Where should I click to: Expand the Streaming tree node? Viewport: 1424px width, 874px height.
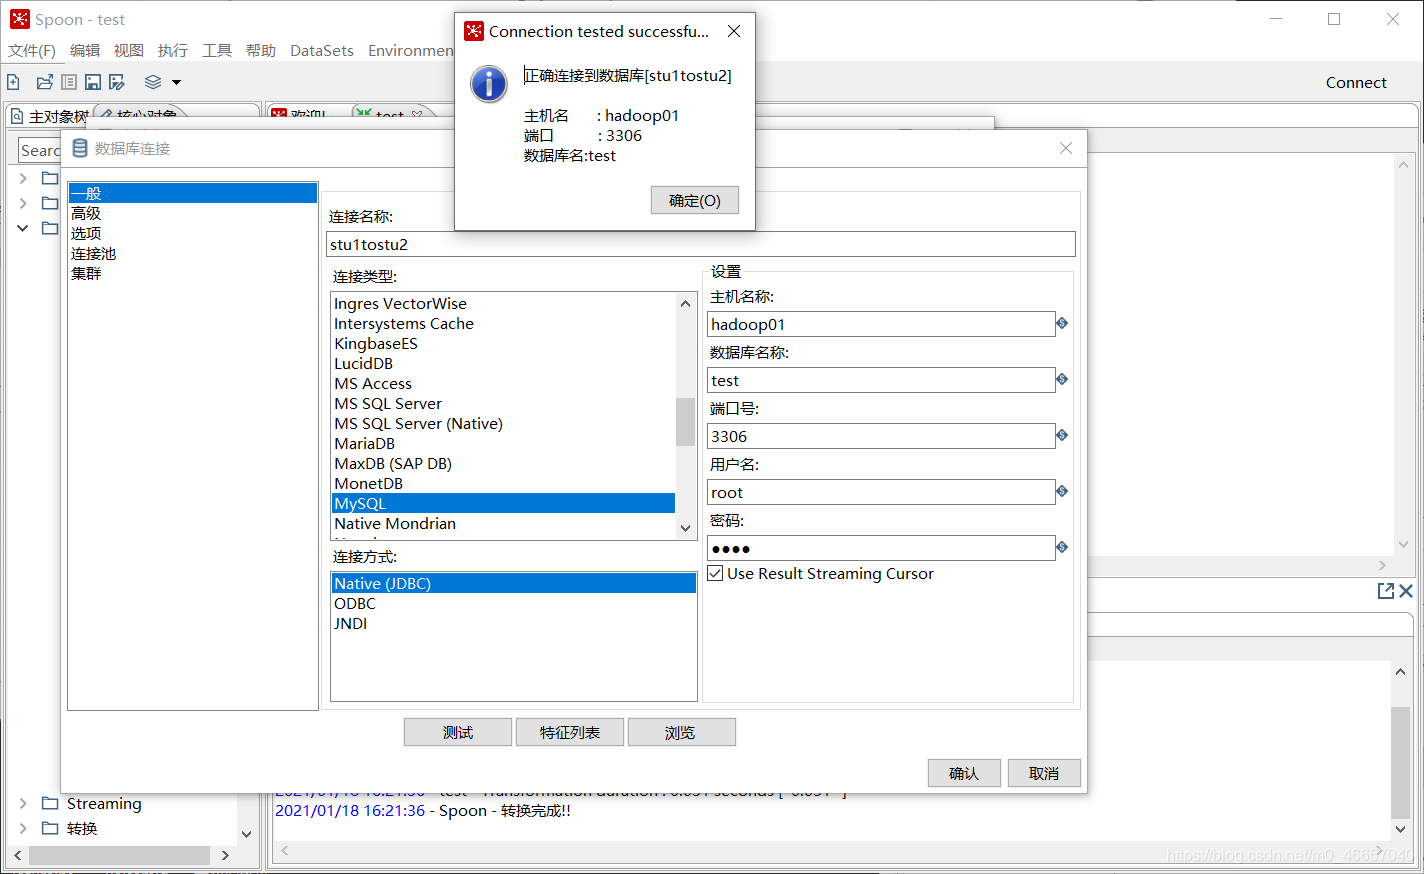pyautogui.click(x=23, y=803)
